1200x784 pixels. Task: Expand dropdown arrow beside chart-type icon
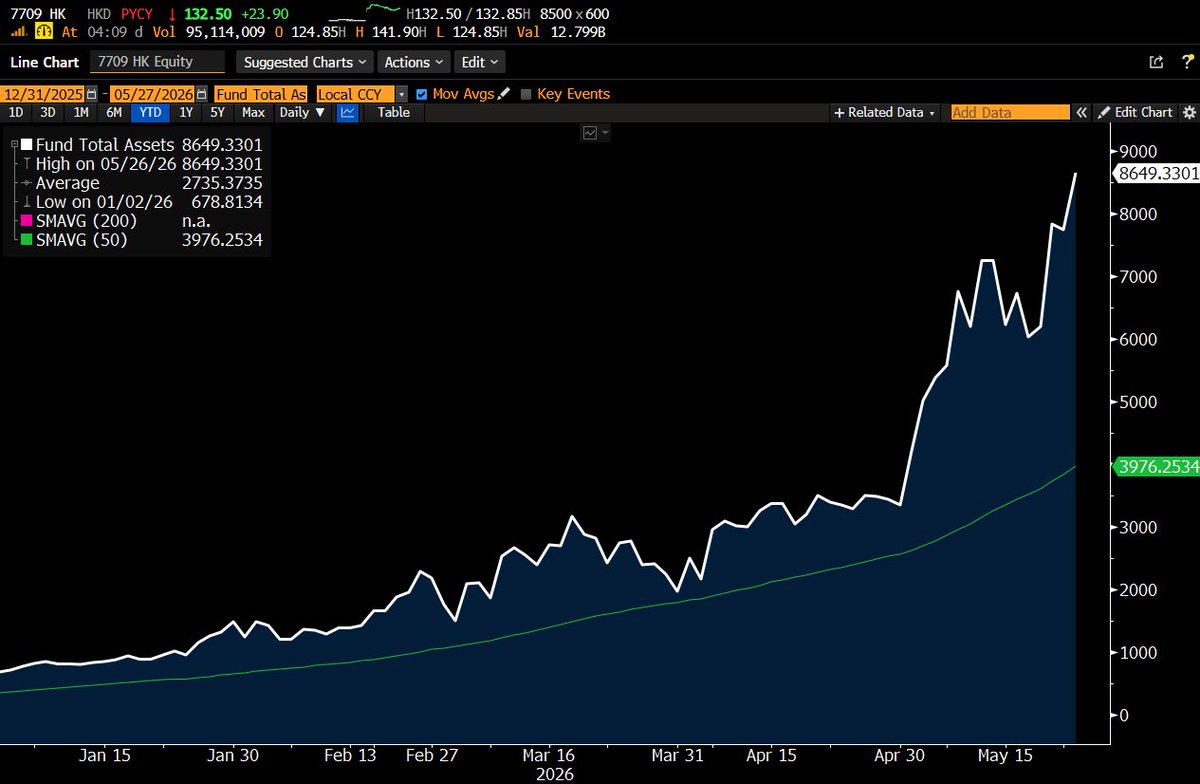pos(605,132)
